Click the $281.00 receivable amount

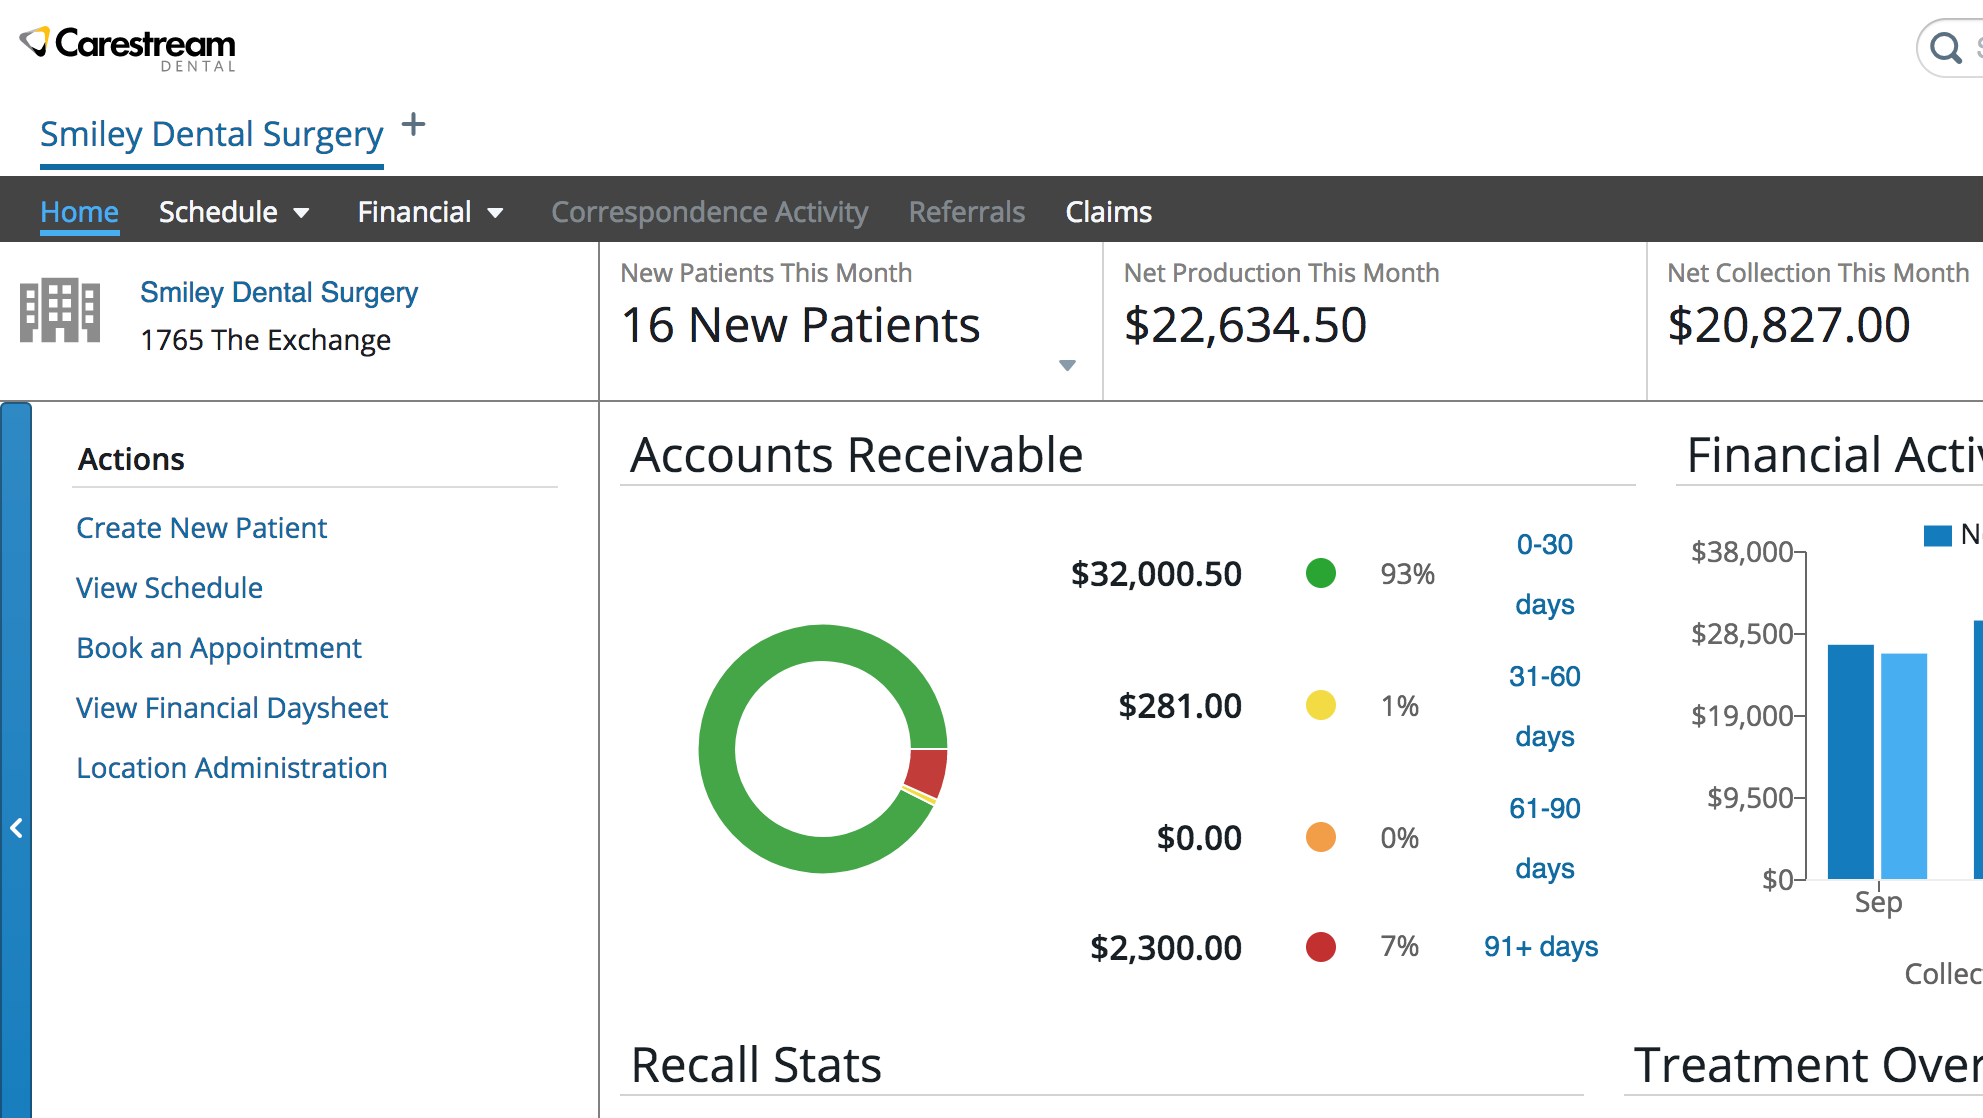(x=1180, y=706)
